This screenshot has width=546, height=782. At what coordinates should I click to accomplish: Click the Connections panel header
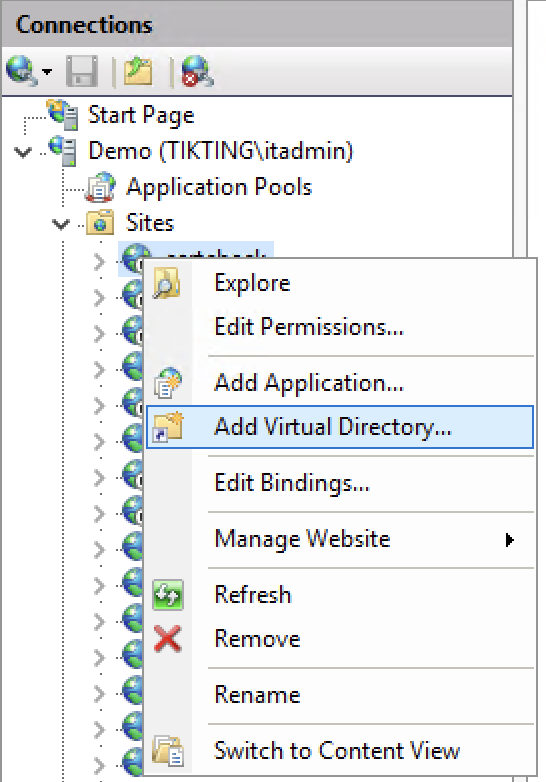click(257, 24)
